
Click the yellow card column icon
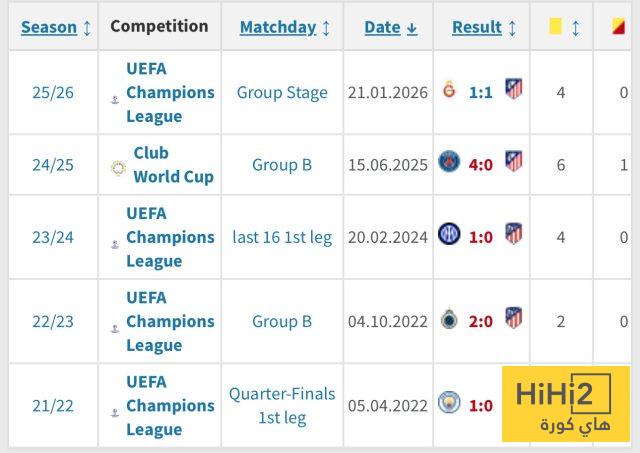pyautogui.click(x=555, y=27)
